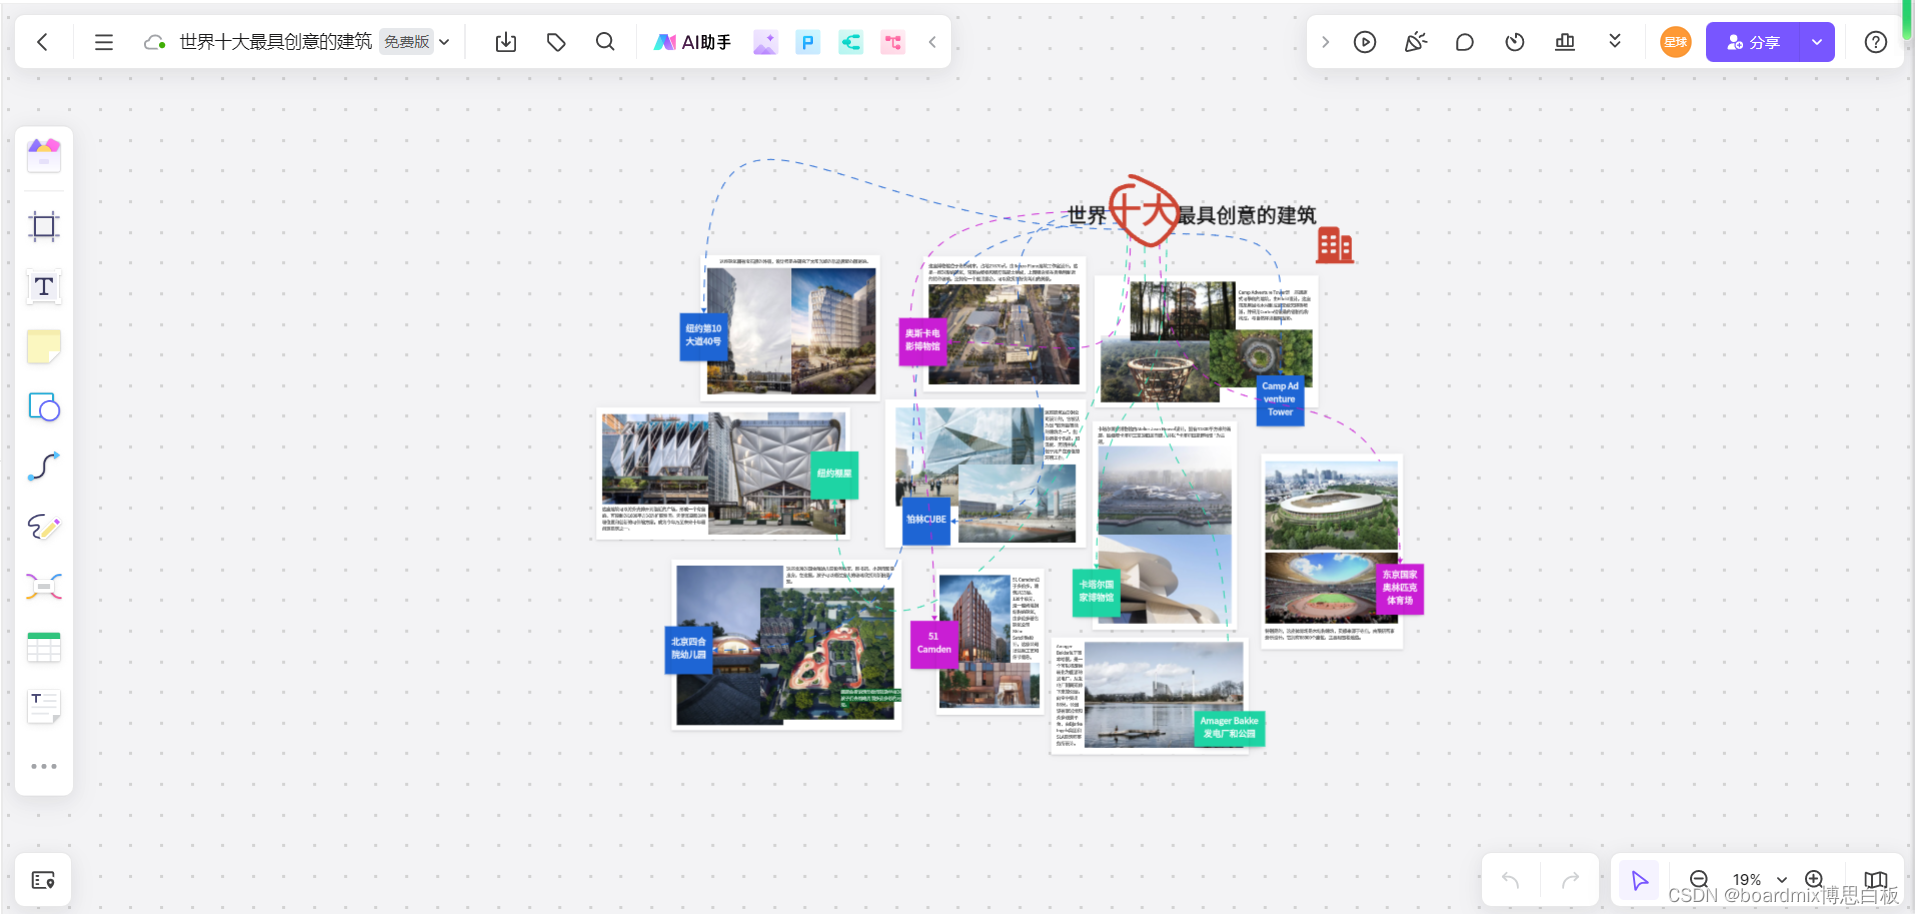Screen dimensions: 1915x914
Task: Click the teal mind map icon
Action: click(850, 42)
